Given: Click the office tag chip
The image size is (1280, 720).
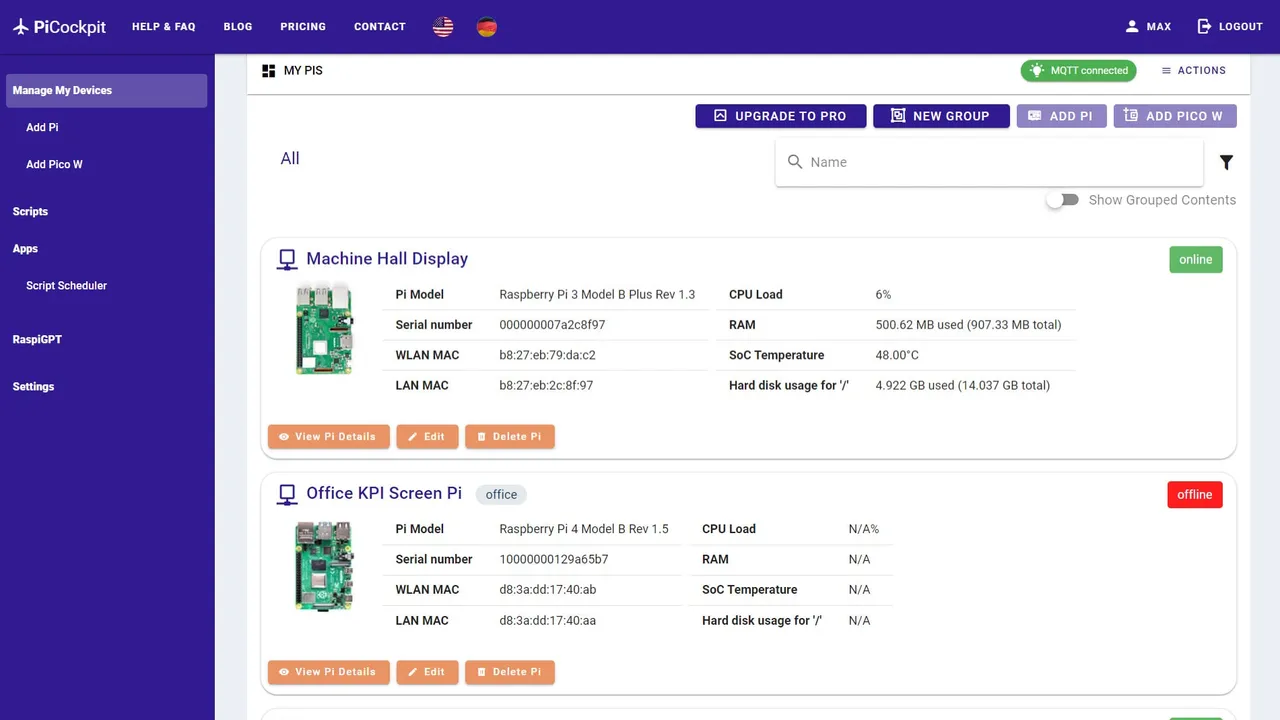Looking at the screenshot, I should [x=501, y=495].
